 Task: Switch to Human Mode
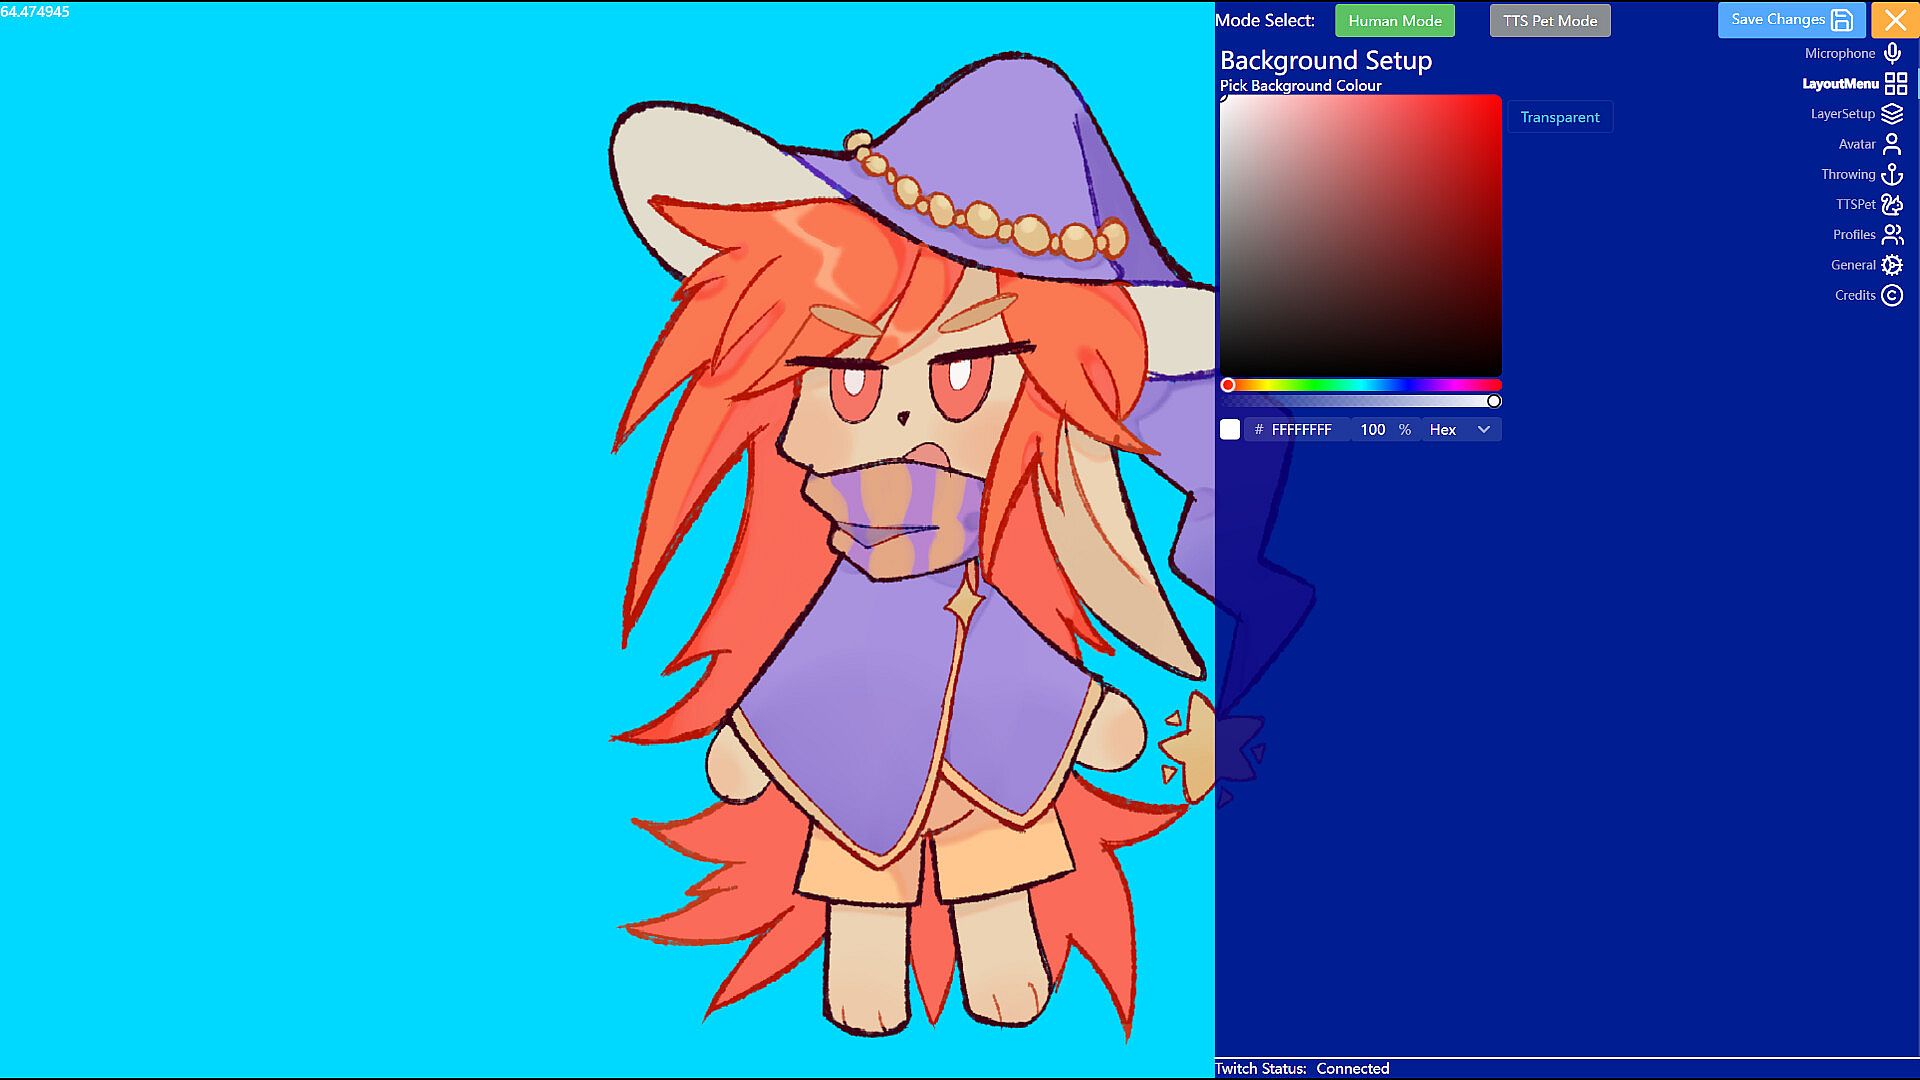[x=1394, y=21]
